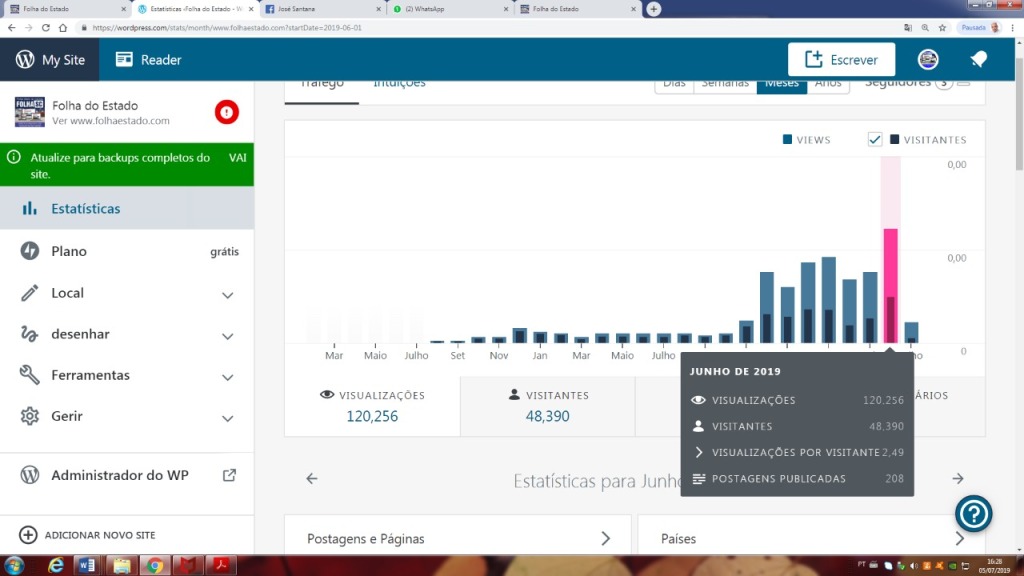Select the Dias period tab
Image resolution: width=1024 pixels, height=576 pixels.
click(675, 83)
